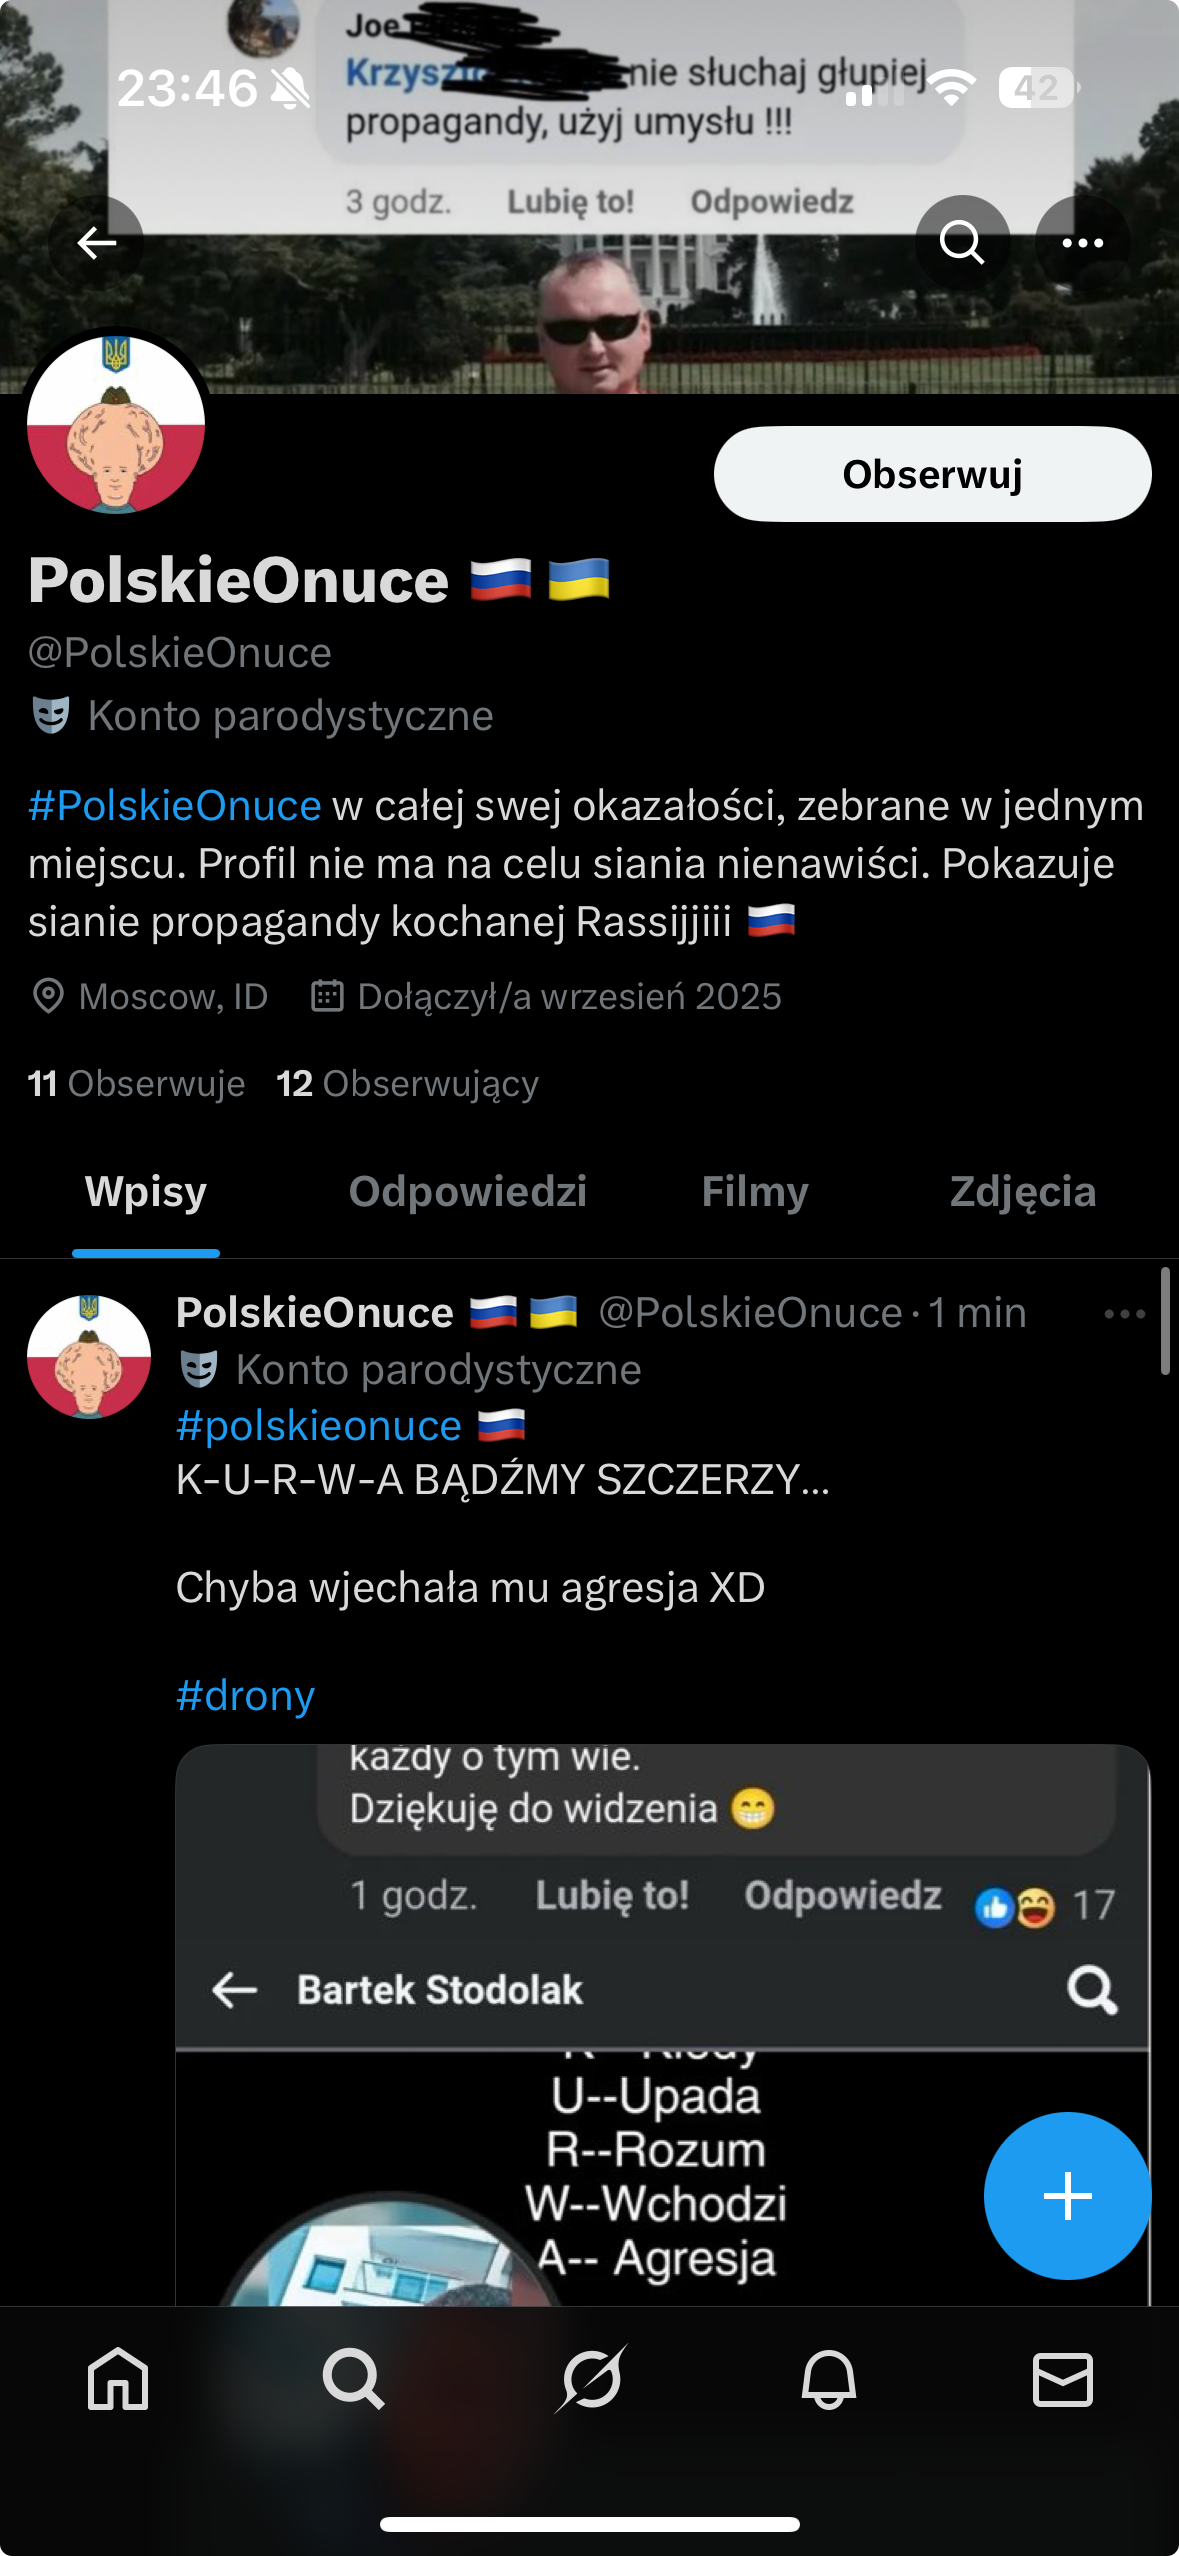Viewport: 1179px width, 2556px height.
Task: Open Grok icon in bottom navigation
Action: click(x=590, y=2378)
